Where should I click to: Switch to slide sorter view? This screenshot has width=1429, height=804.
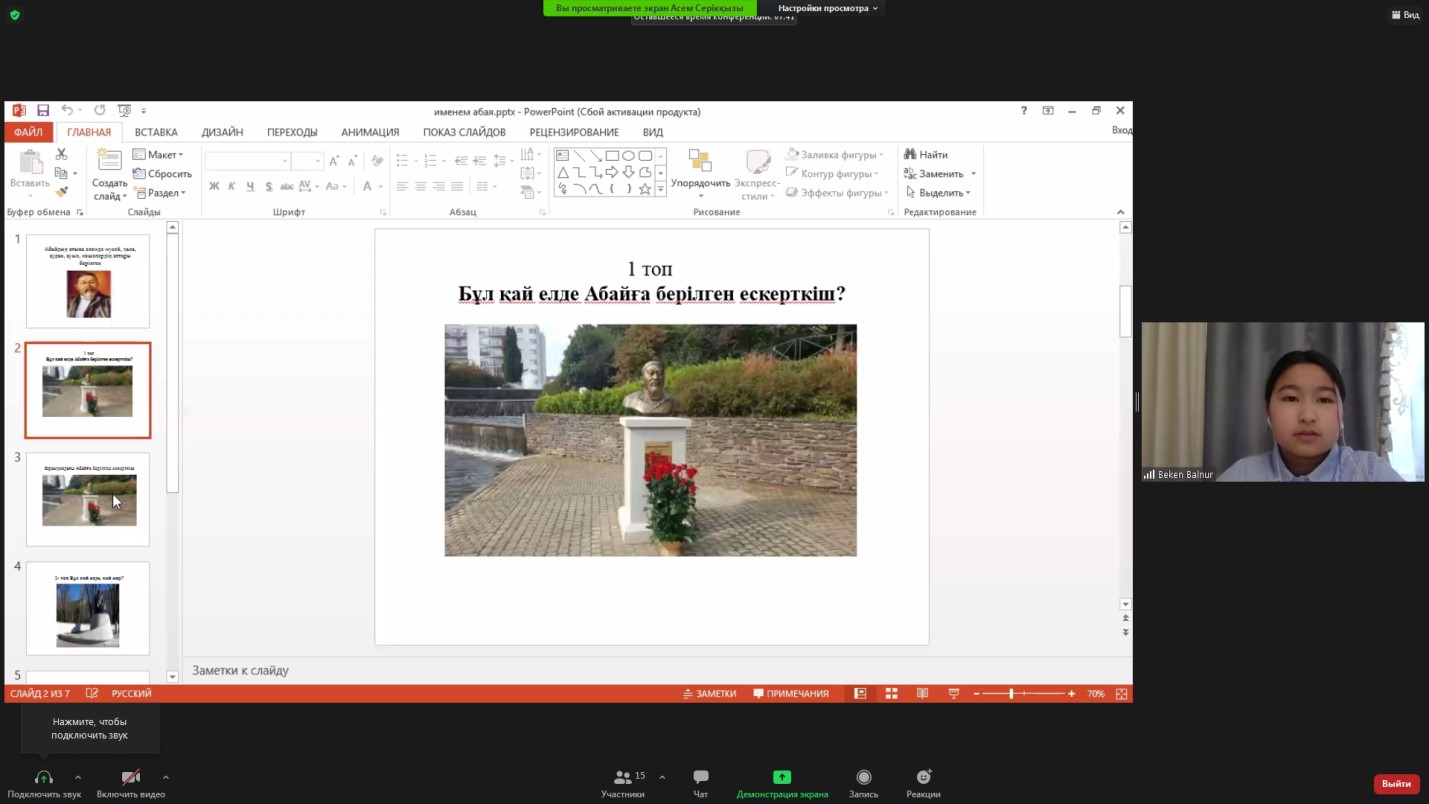pyautogui.click(x=891, y=694)
